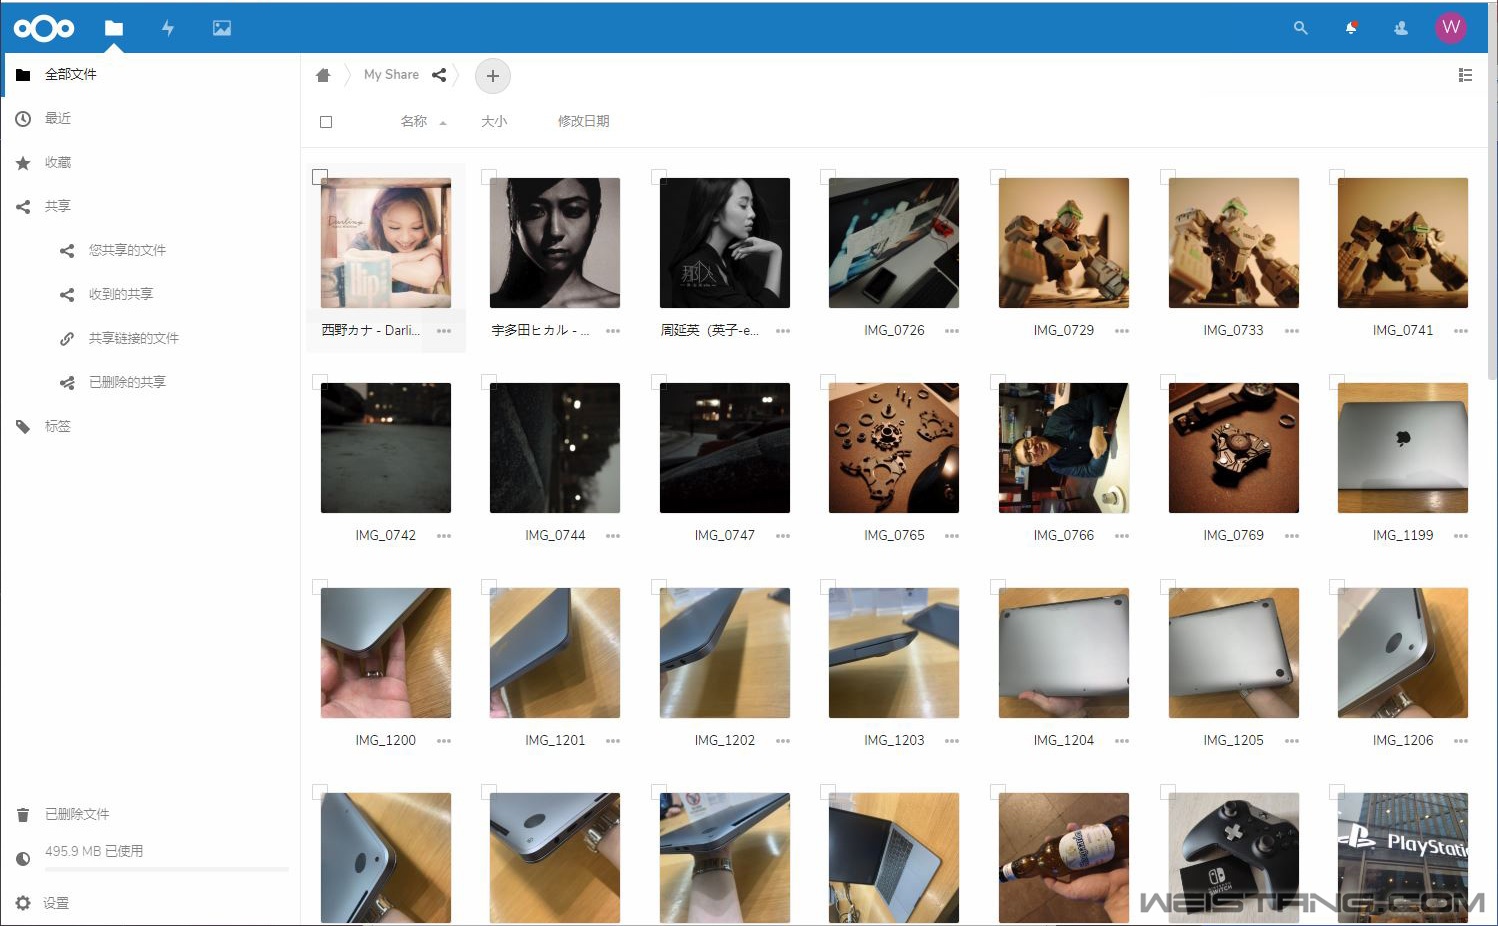
Task: Click share icon beside My Share
Action: pyautogui.click(x=439, y=75)
